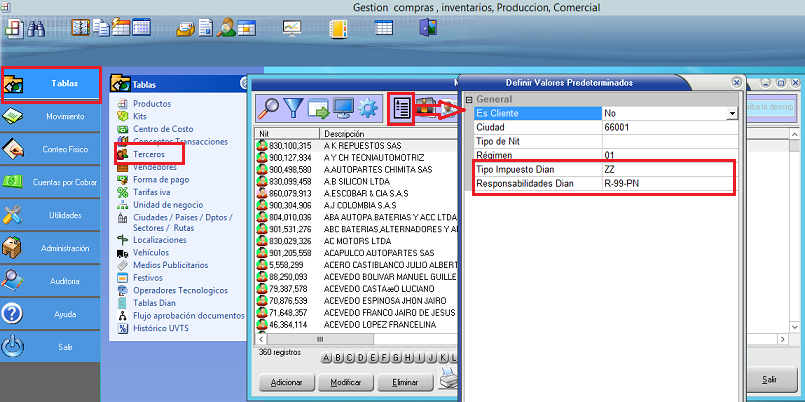This screenshot has height=402, width=805.
Task: Open the Movimiento sidebar menu
Action: pos(51,117)
